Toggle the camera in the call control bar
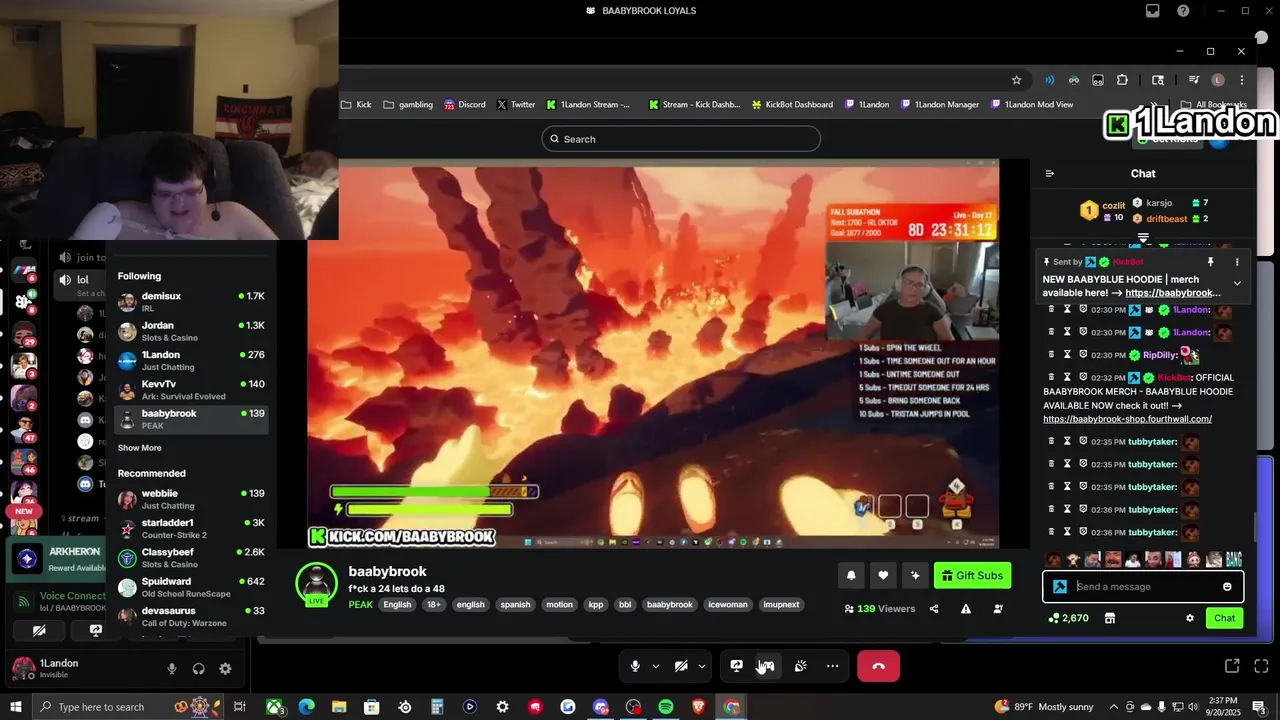 [681, 666]
